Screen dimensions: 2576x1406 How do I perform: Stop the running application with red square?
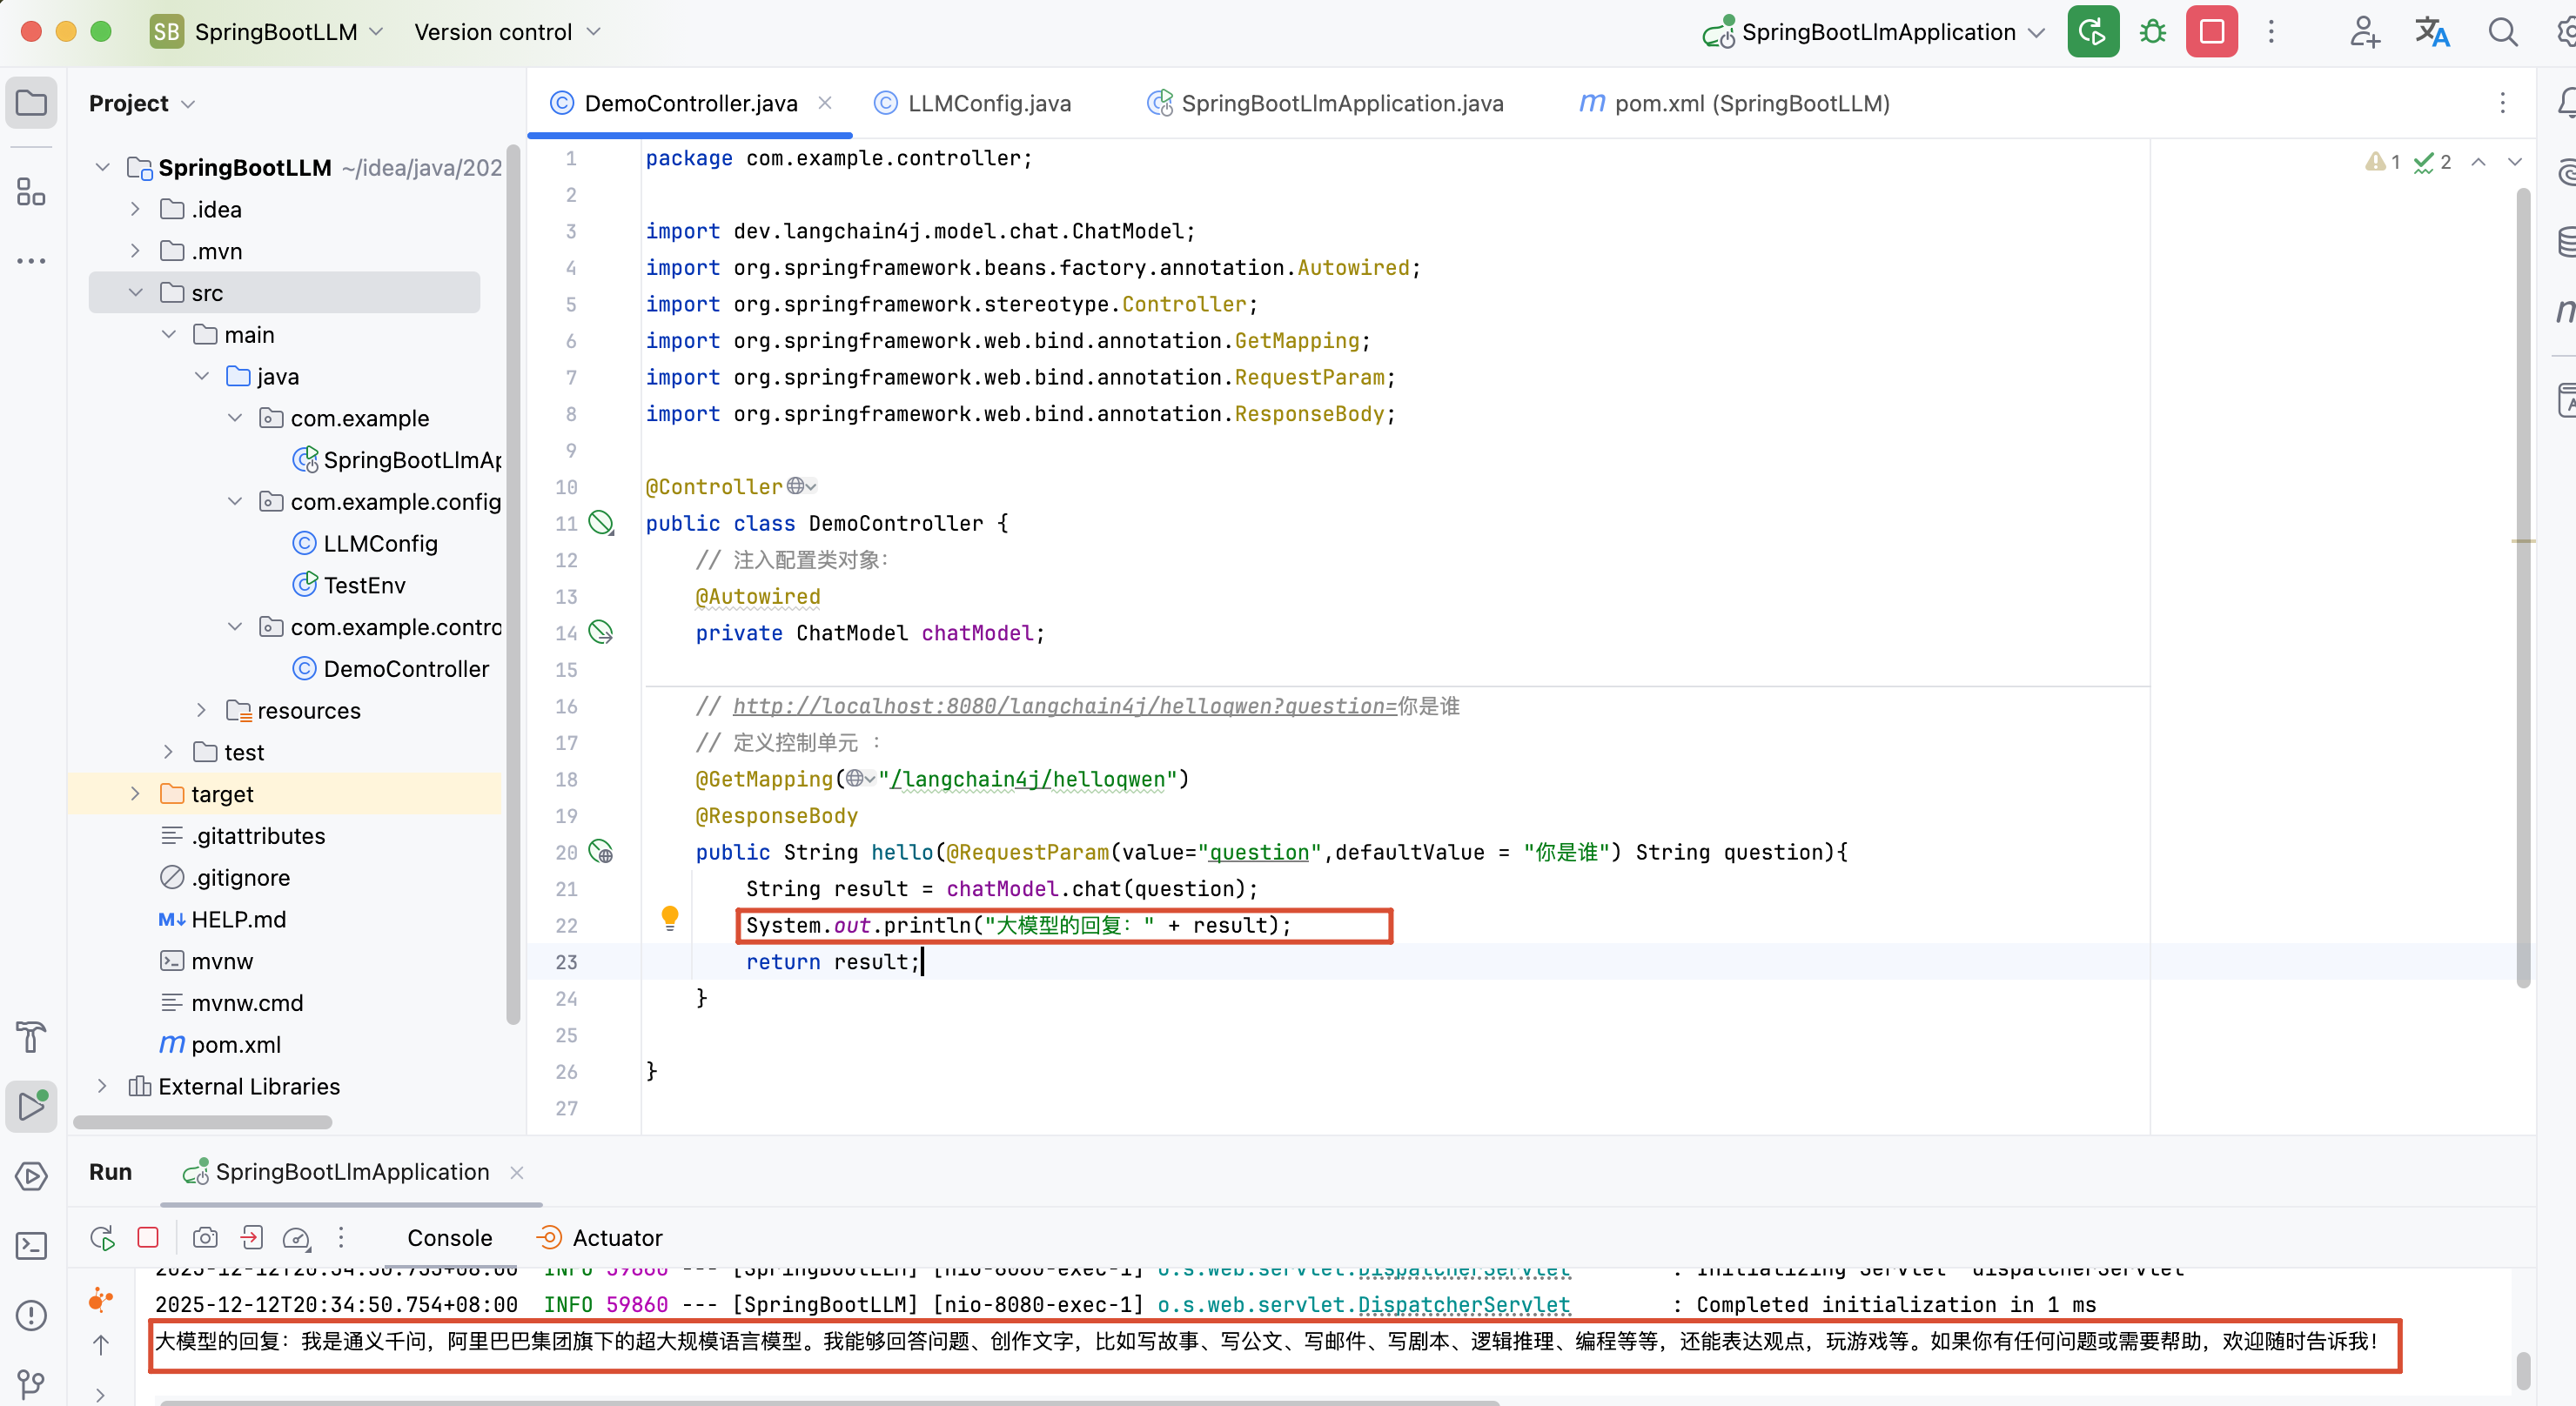pyautogui.click(x=2211, y=32)
